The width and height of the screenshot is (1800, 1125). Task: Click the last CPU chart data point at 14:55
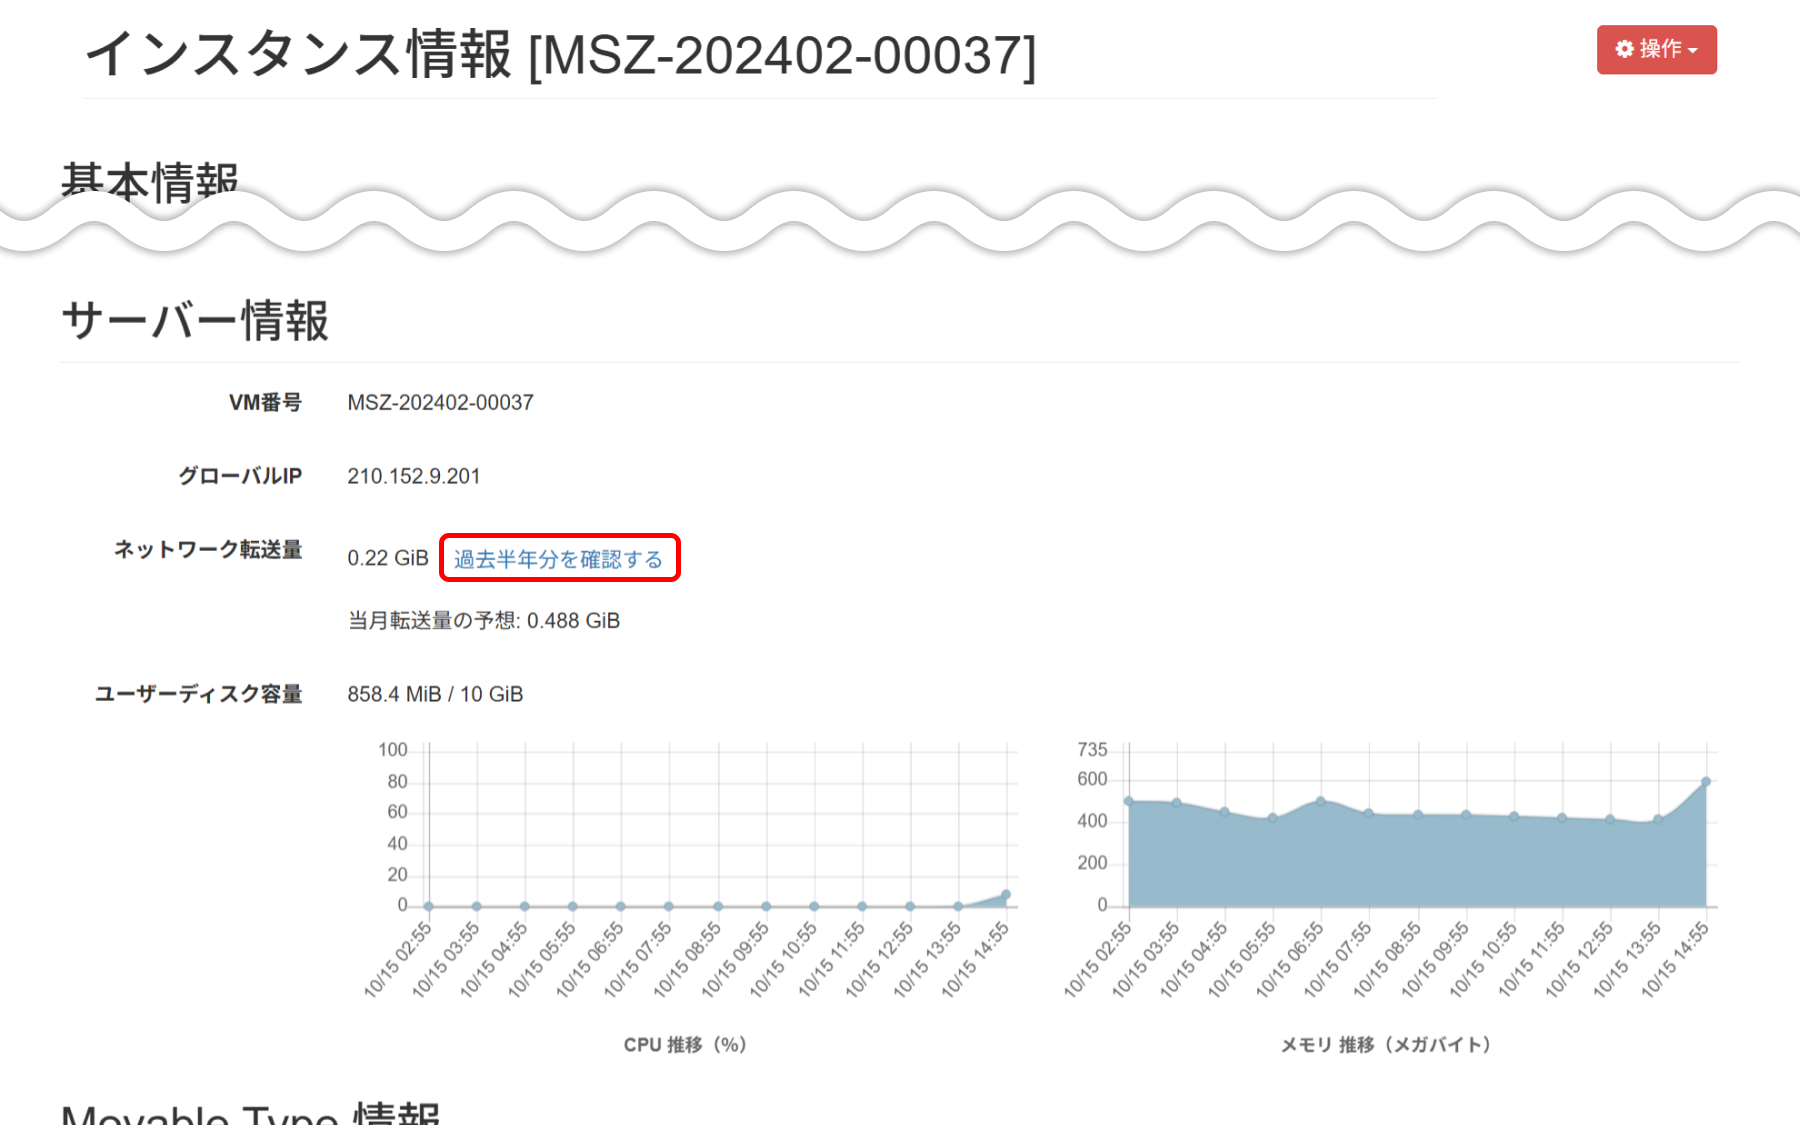(1006, 894)
